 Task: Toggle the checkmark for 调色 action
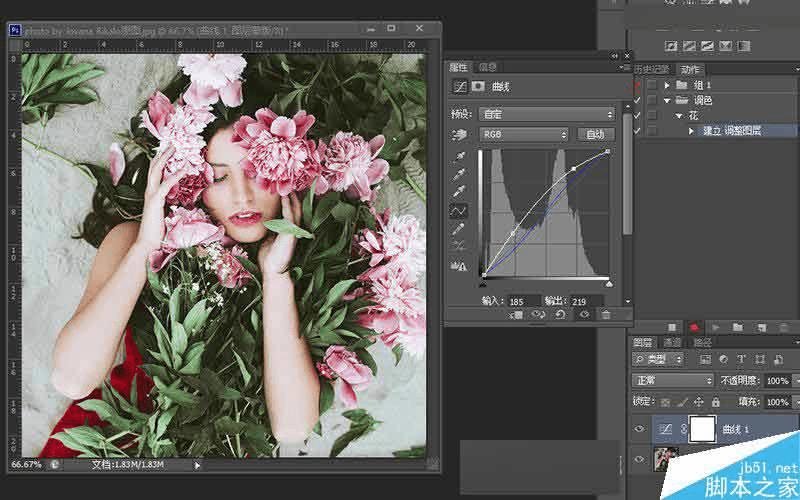coord(638,100)
